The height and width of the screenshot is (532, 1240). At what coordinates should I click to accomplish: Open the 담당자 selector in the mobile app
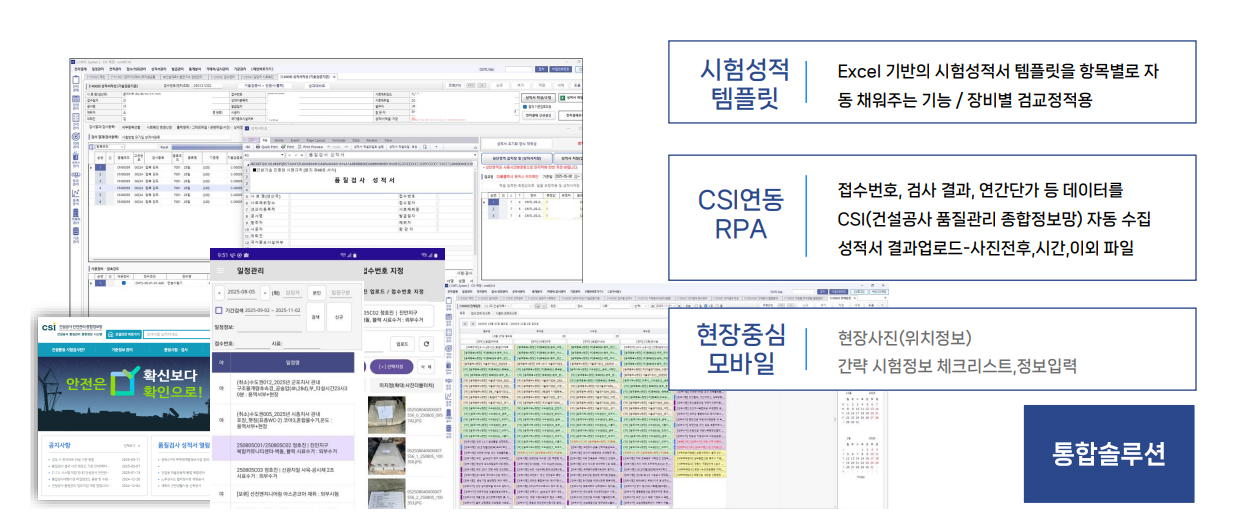293,293
